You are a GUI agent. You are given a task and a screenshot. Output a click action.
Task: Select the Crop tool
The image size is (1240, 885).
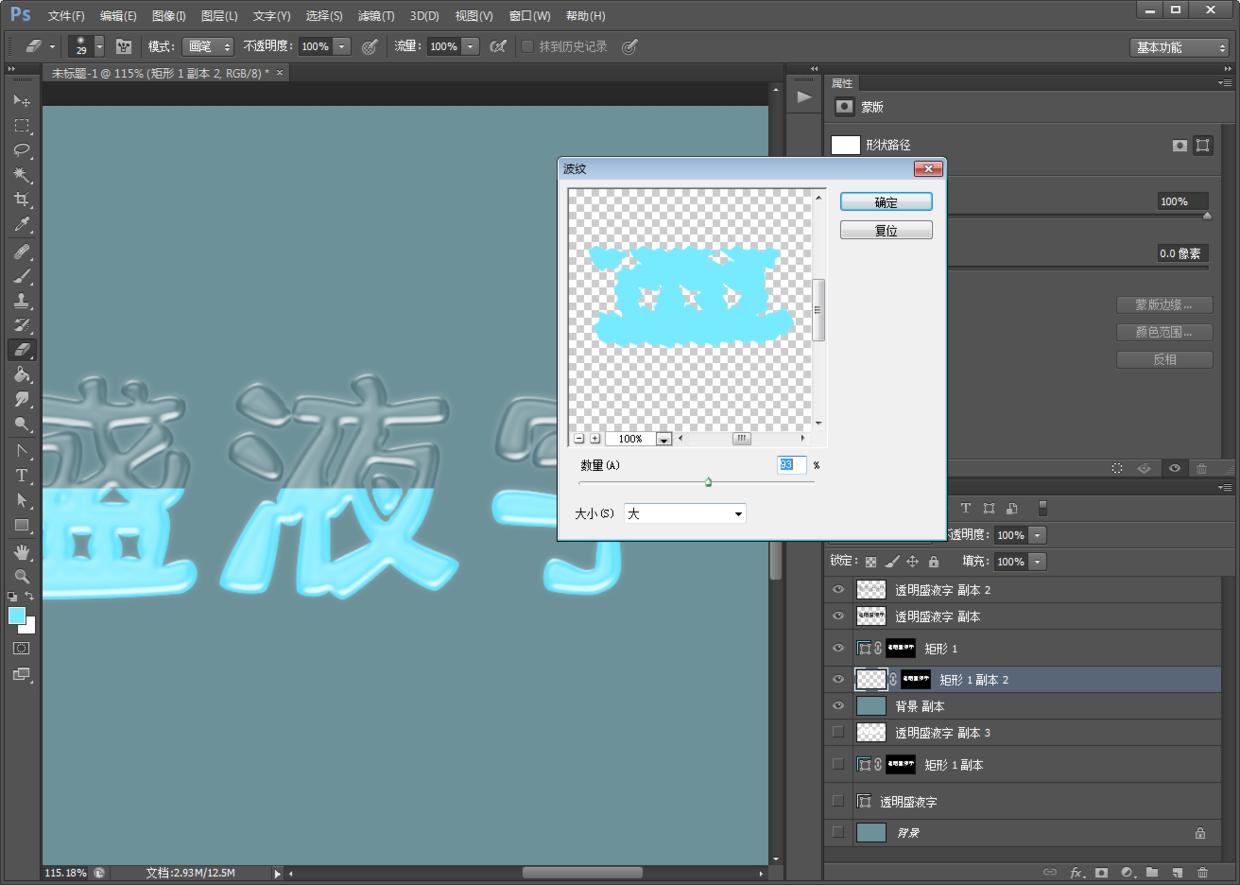pyautogui.click(x=21, y=199)
